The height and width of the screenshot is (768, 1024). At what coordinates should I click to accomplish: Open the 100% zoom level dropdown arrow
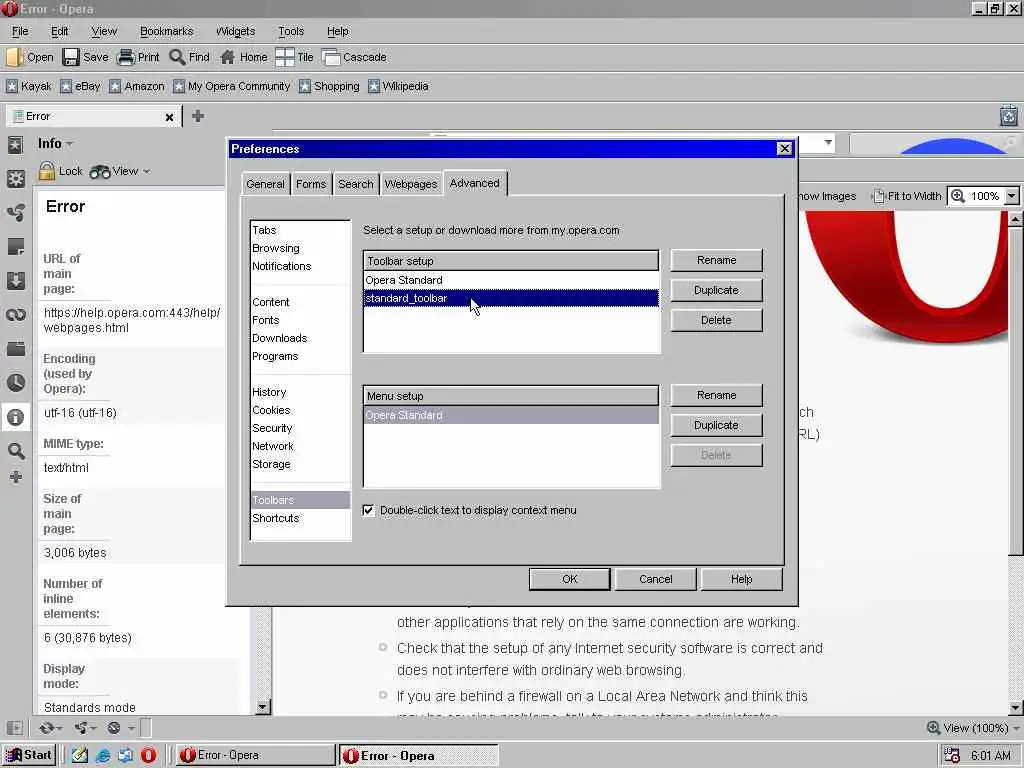1012,195
